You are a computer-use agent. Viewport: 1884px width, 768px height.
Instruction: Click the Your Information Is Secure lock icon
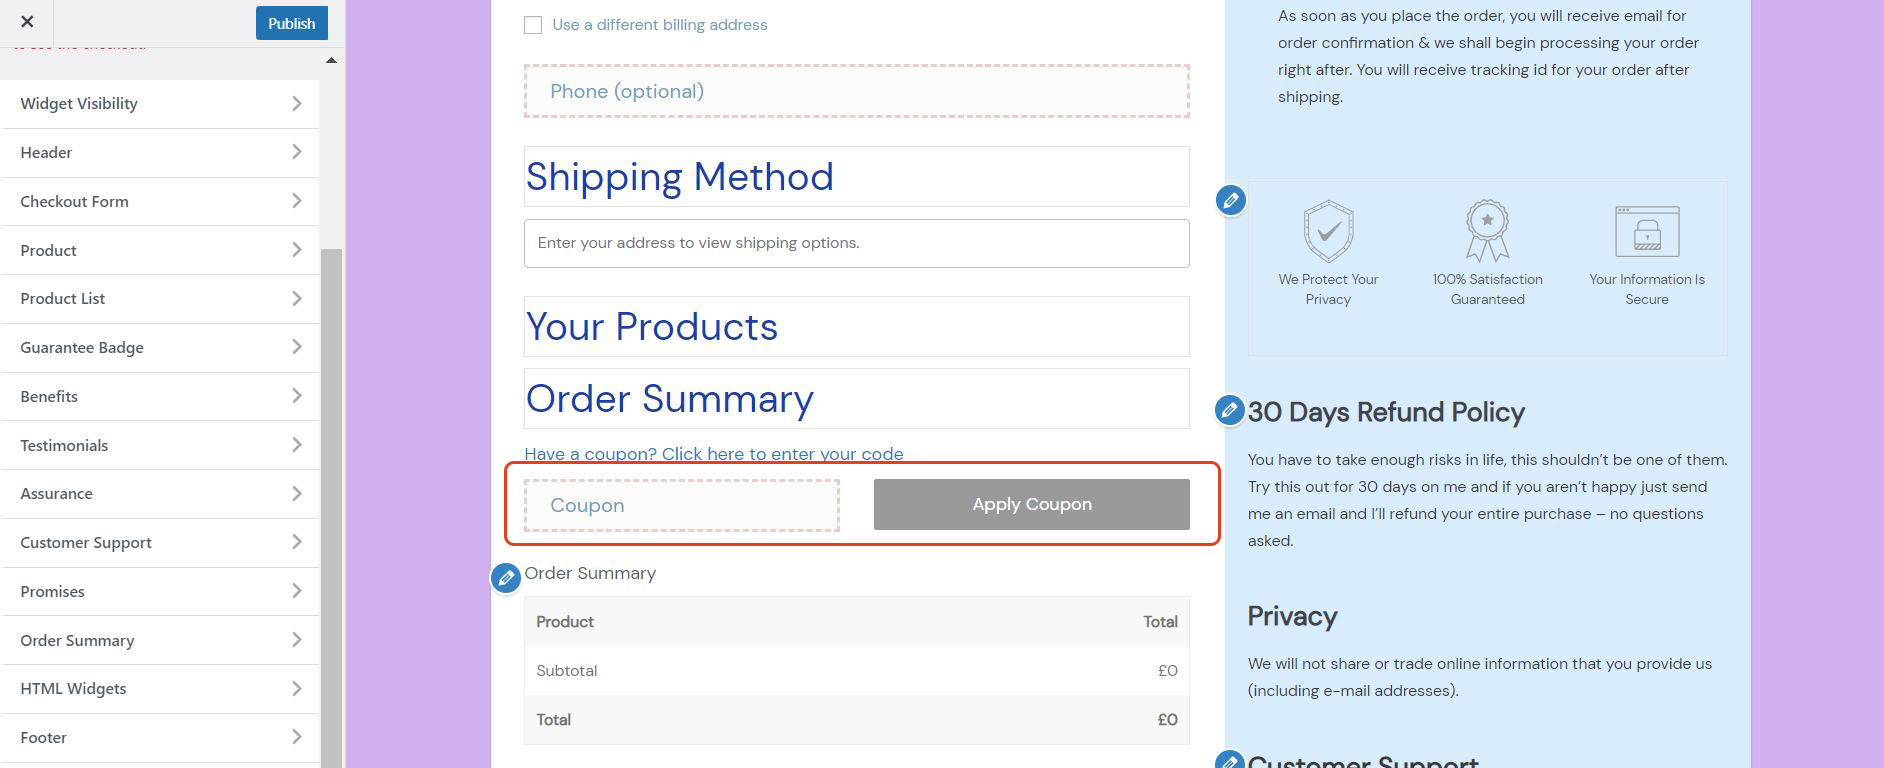click(1647, 231)
